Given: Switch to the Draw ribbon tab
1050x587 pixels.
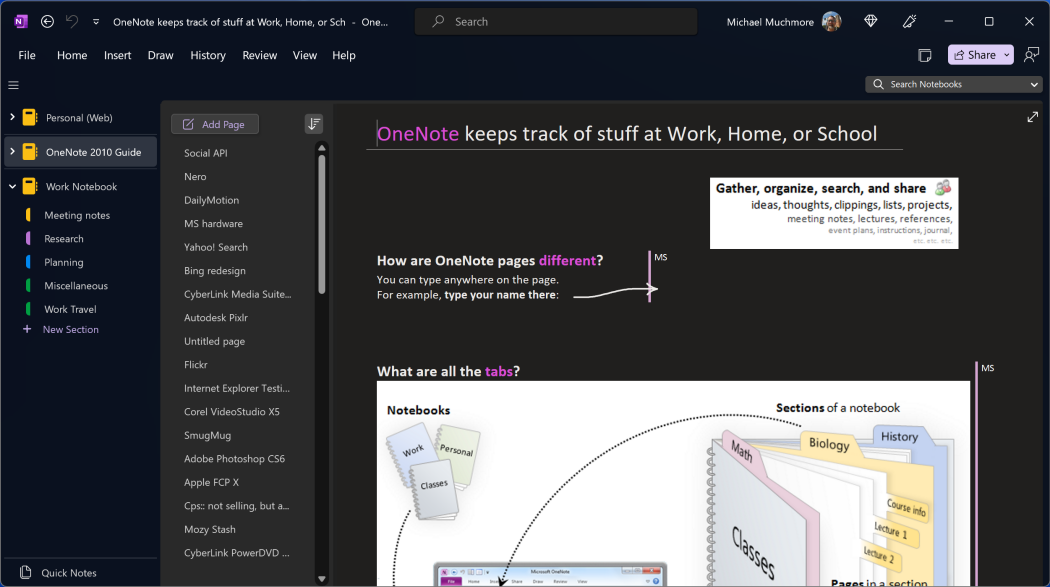Looking at the screenshot, I should click(x=160, y=55).
